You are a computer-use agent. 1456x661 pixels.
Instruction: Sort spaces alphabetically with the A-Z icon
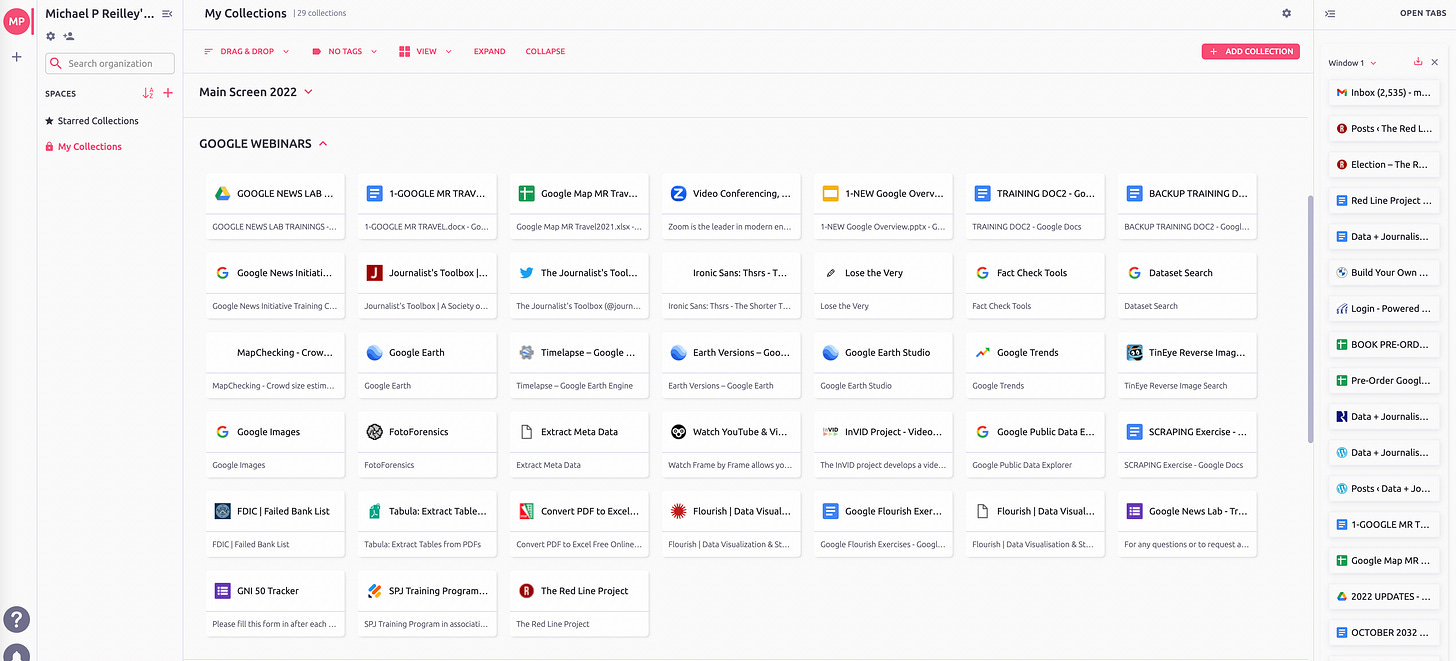147,92
